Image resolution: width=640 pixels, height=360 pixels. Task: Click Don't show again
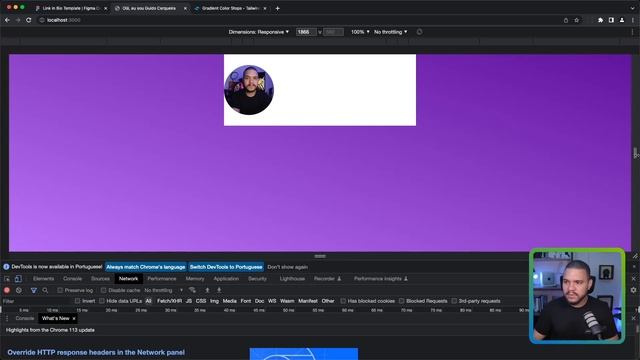(x=288, y=267)
